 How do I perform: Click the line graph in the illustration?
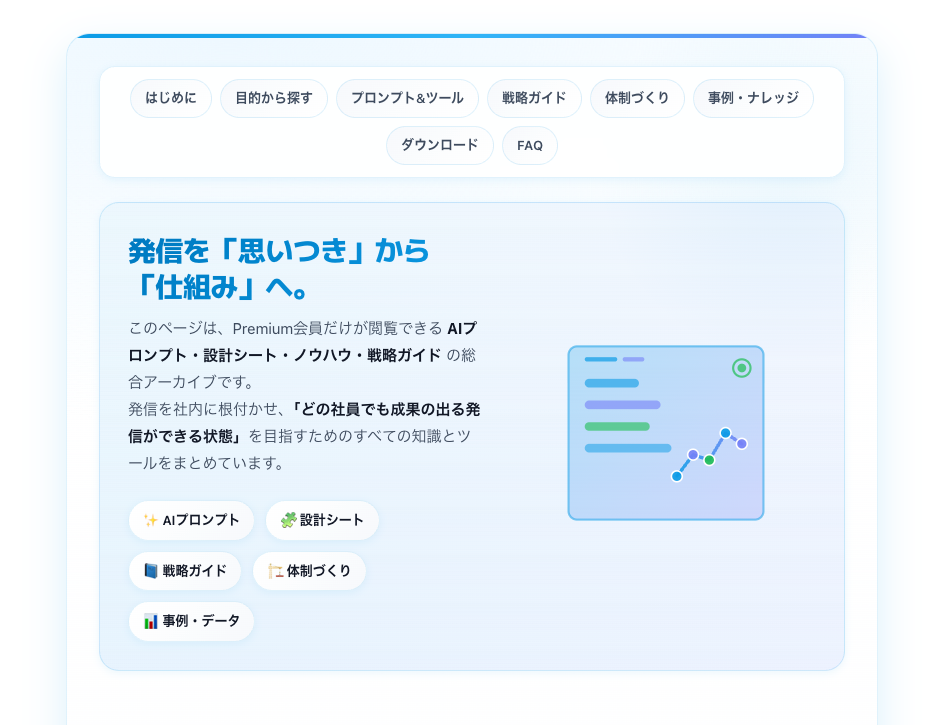point(709,455)
